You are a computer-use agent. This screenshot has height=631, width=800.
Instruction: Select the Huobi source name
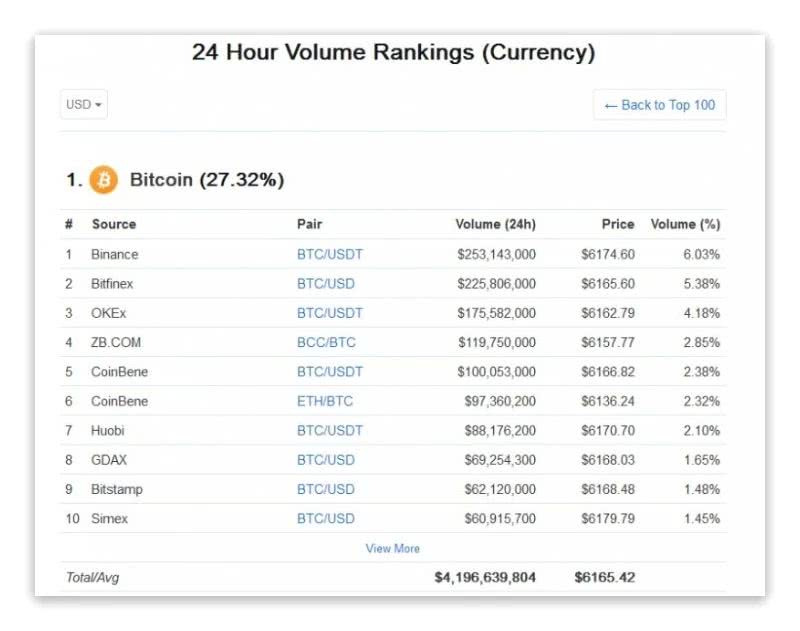click(107, 431)
